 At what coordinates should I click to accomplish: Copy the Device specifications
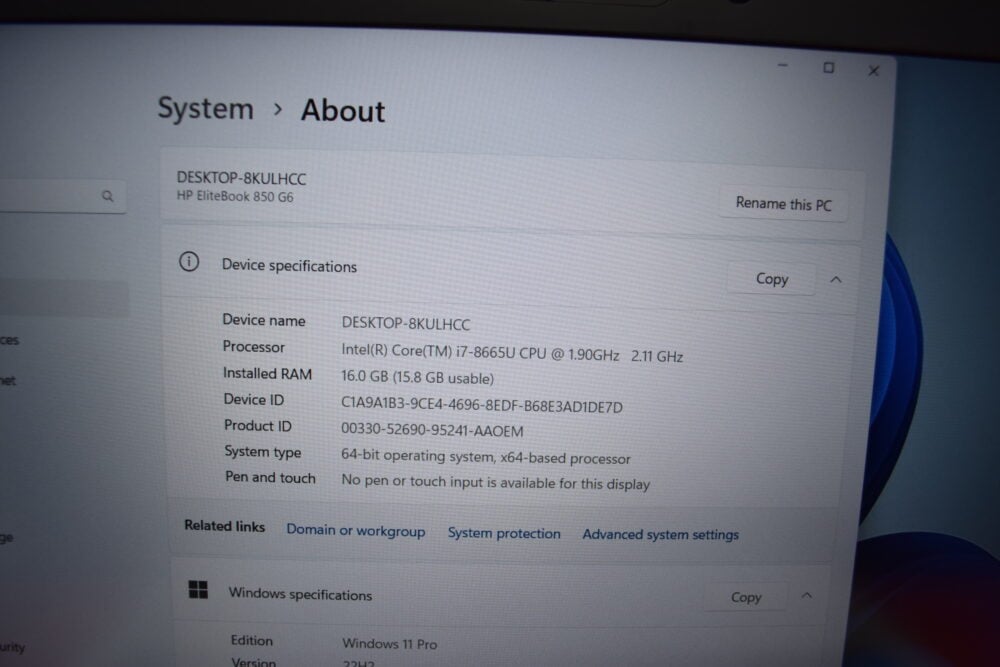coord(772,279)
